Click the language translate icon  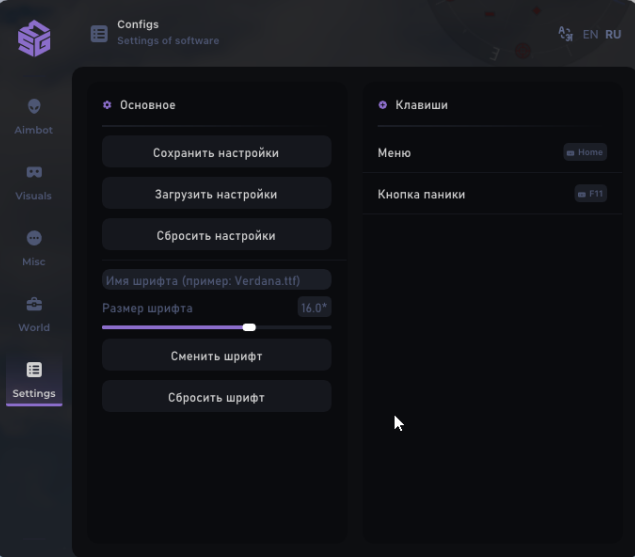tap(565, 34)
